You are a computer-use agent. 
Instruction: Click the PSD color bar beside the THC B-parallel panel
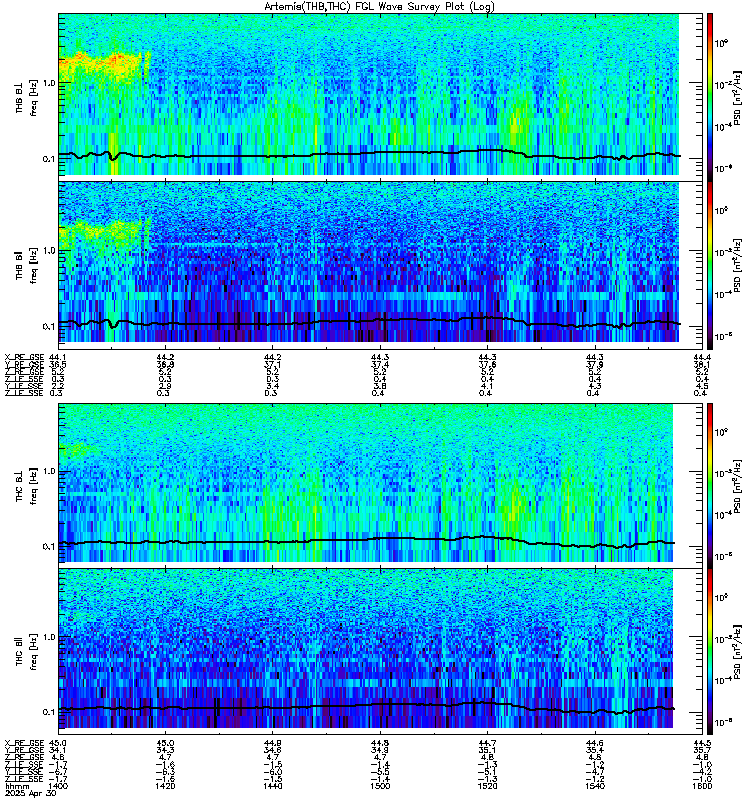710,652
